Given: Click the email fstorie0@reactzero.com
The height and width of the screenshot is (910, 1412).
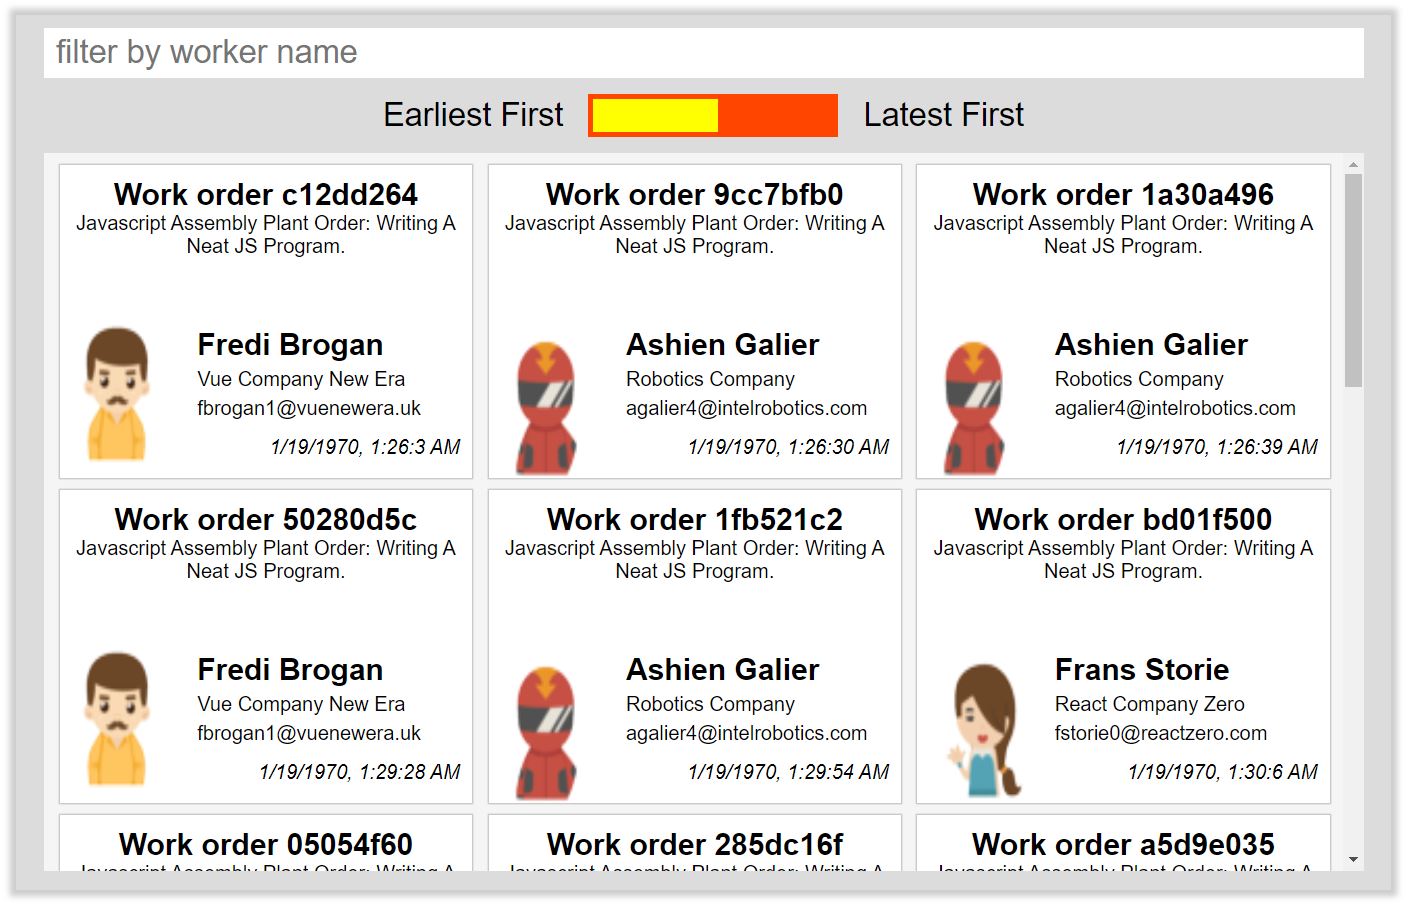Looking at the screenshot, I should [x=1160, y=733].
